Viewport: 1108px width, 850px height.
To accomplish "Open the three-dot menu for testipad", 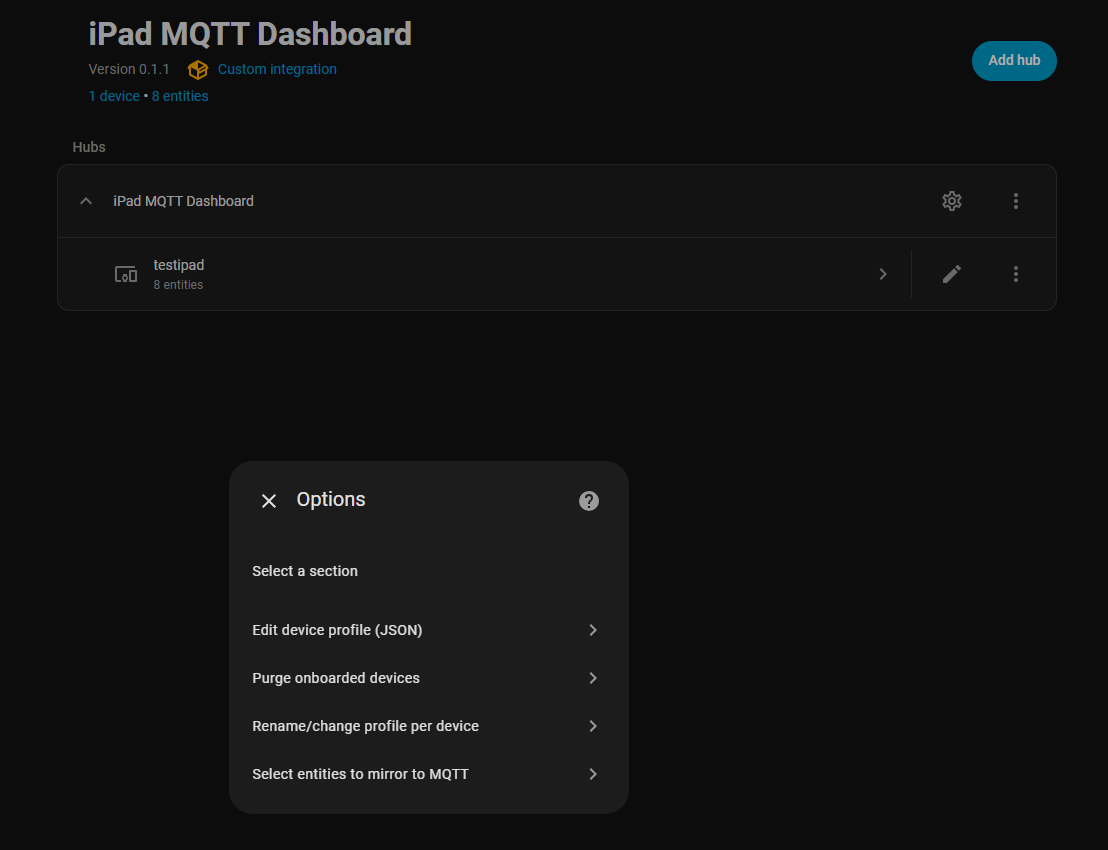I will [1015, 274].
